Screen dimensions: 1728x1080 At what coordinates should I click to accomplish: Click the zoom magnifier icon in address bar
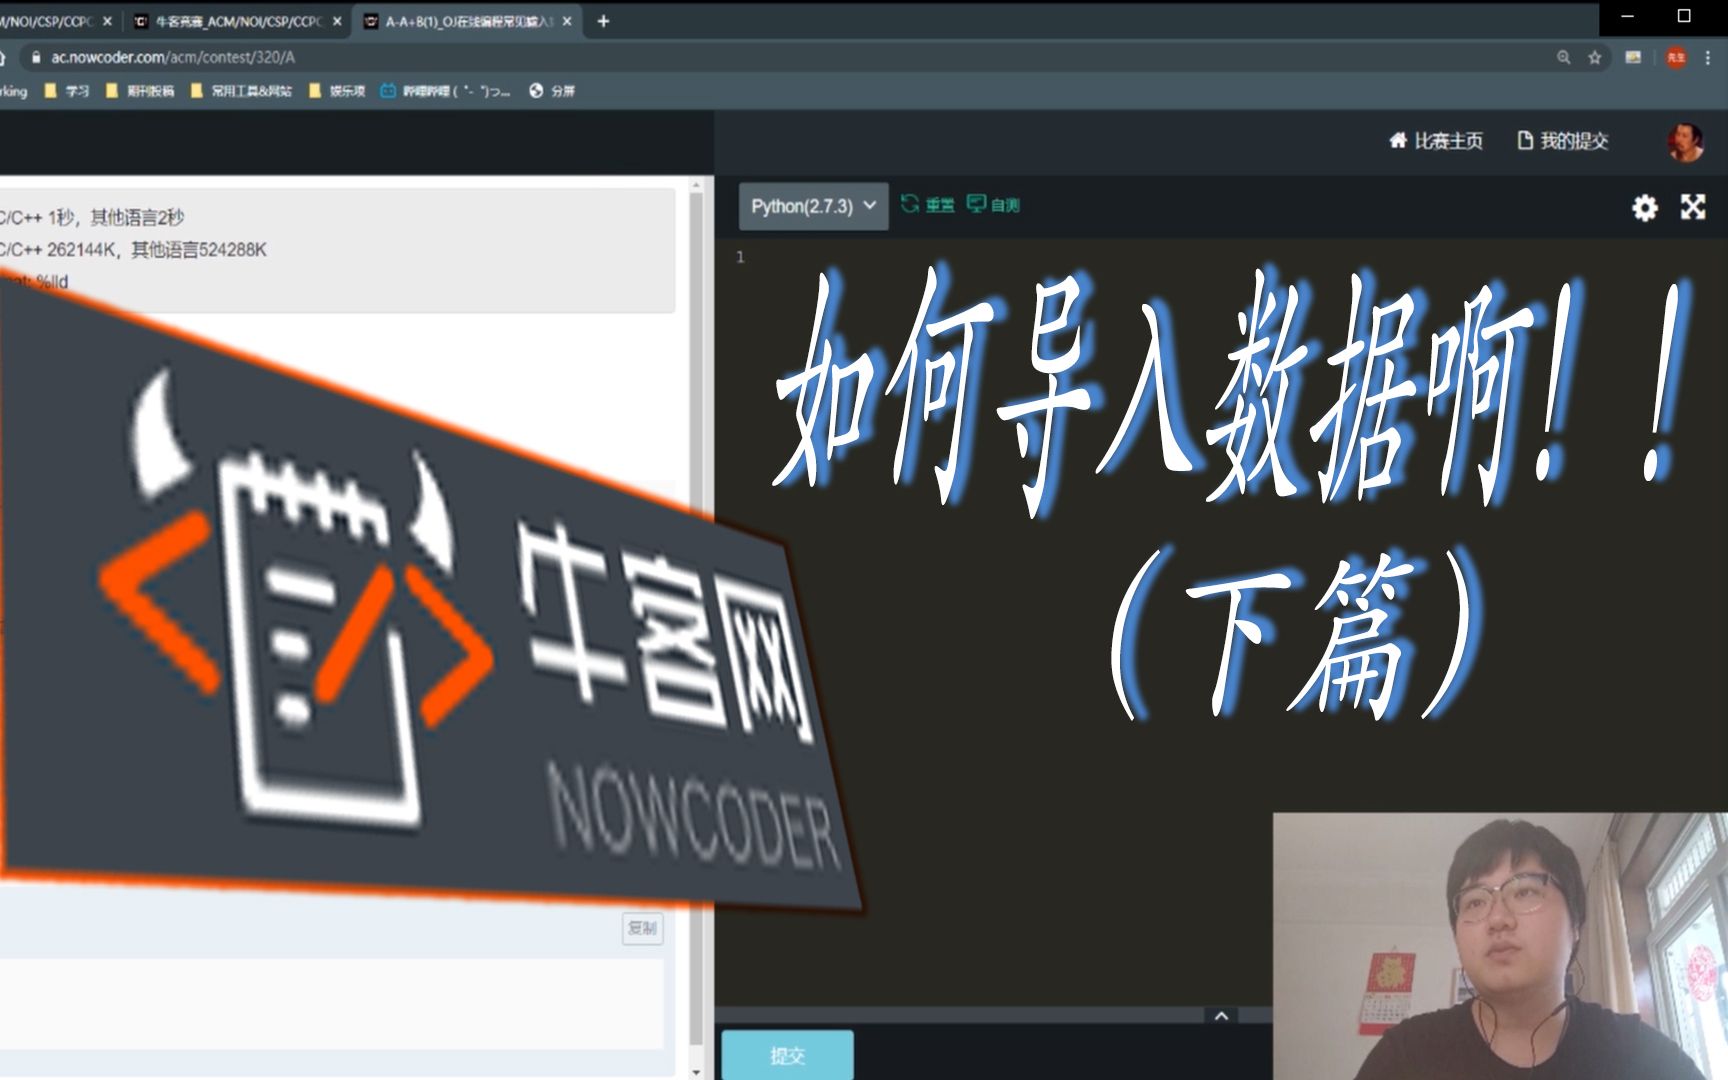1563,58
